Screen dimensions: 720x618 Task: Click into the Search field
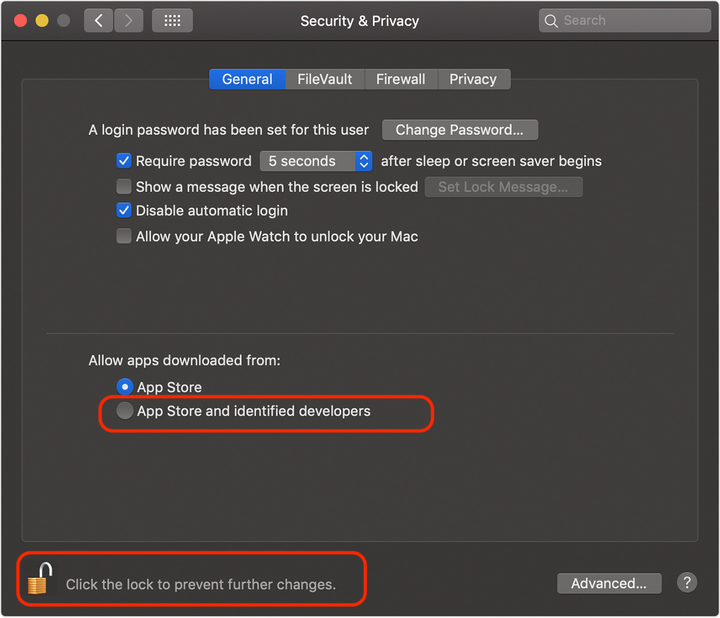[630, 21]
